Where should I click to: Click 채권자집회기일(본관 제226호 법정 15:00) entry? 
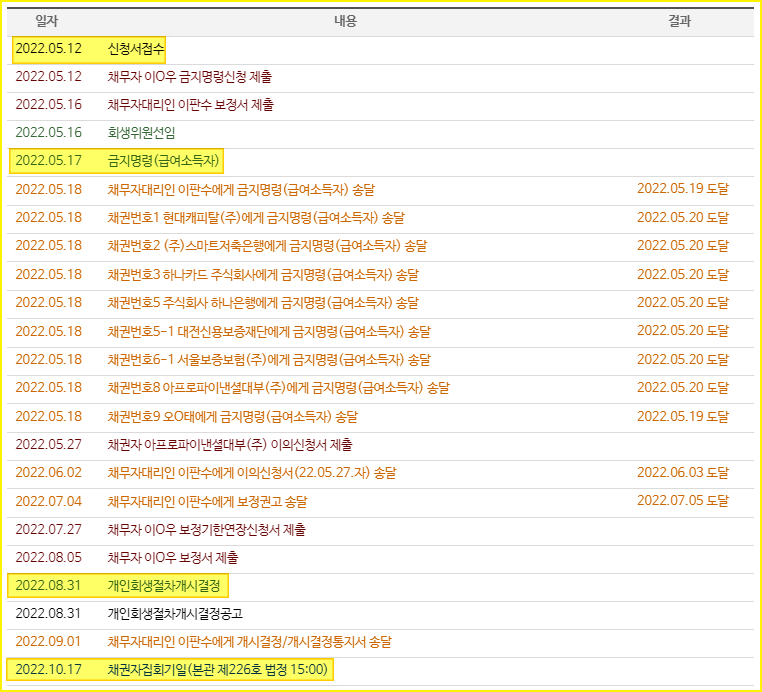click(217, 670)
